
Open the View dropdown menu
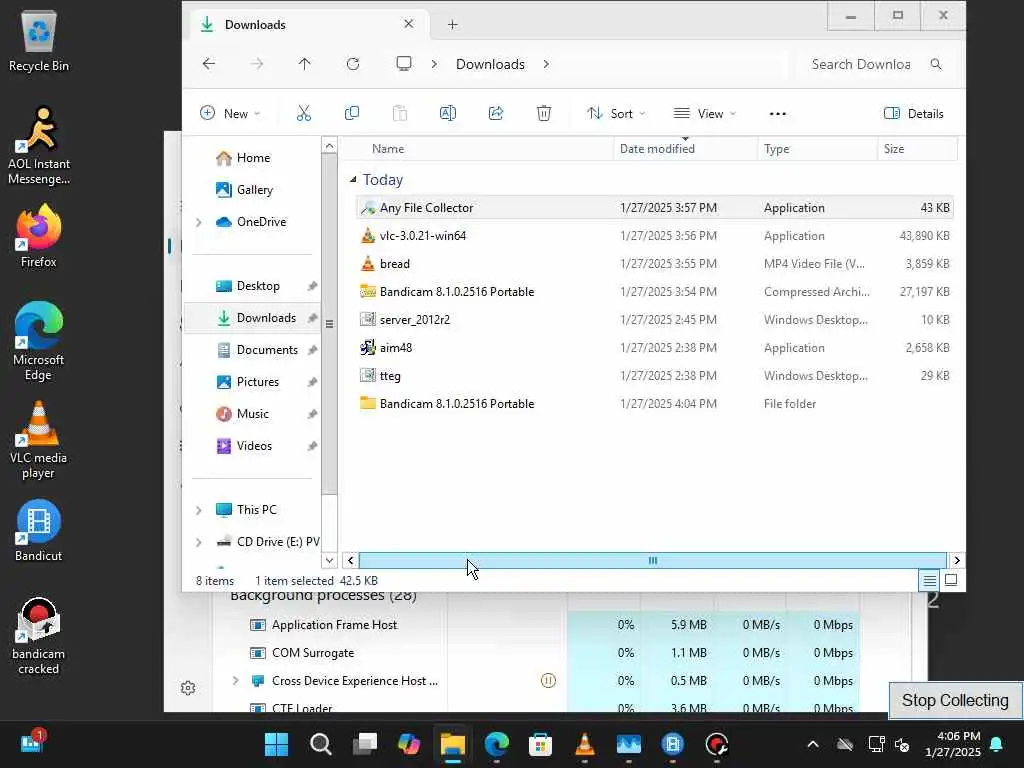(705, 114)
